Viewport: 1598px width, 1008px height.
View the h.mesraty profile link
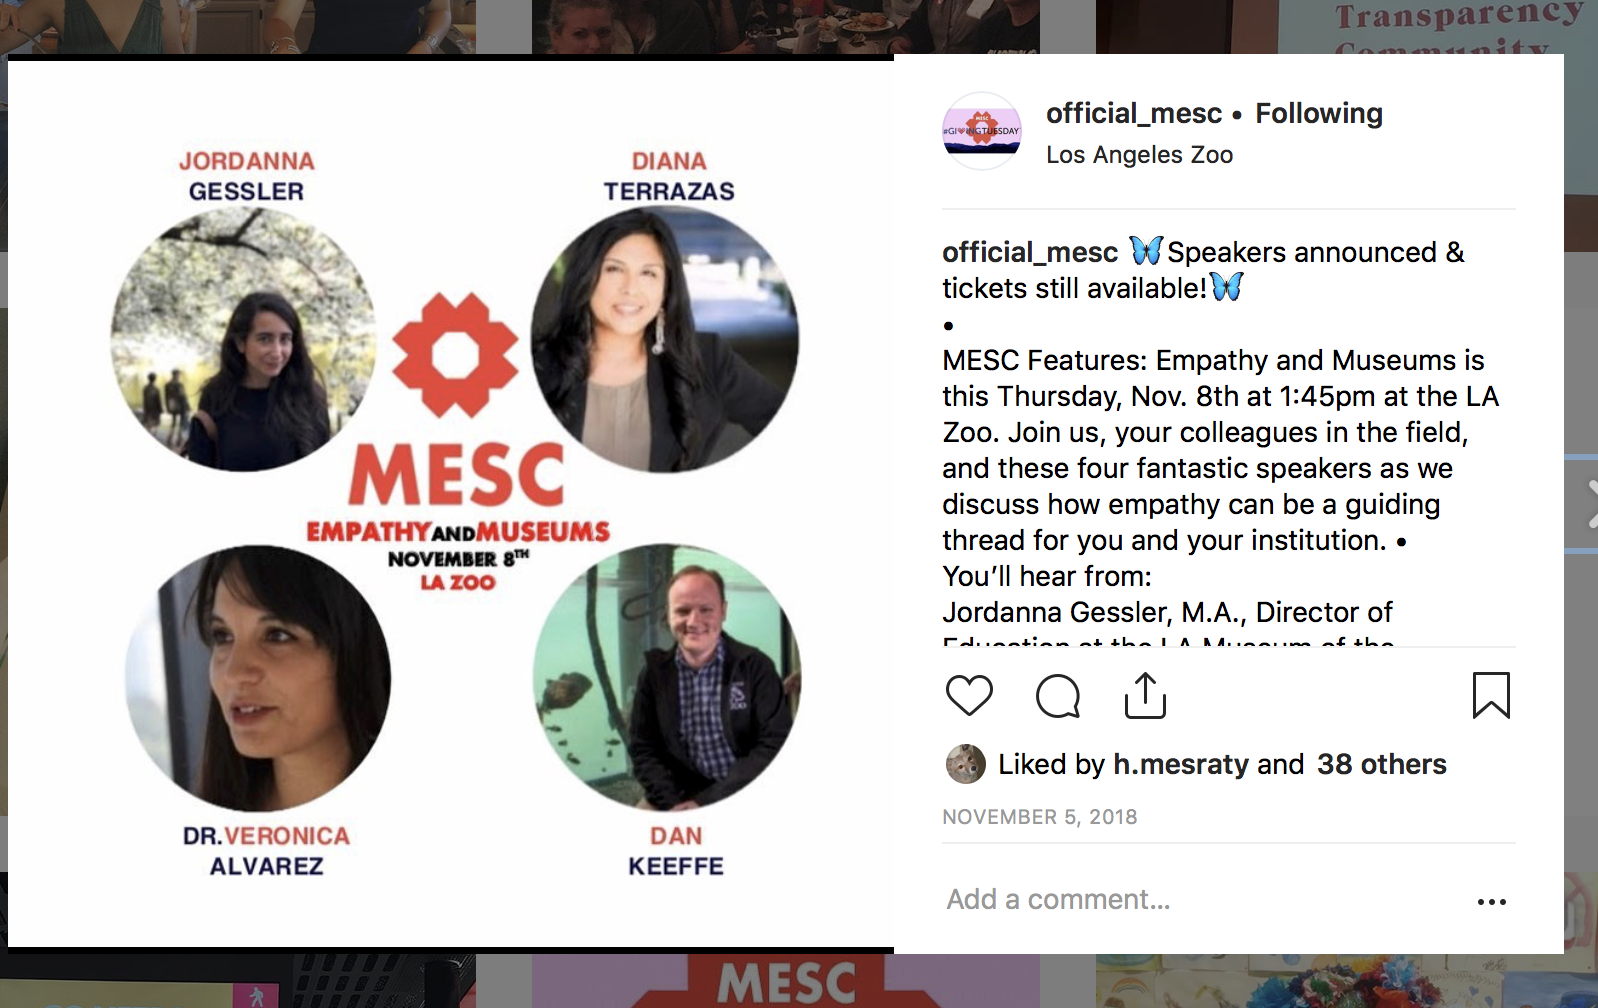point(1181,764)
